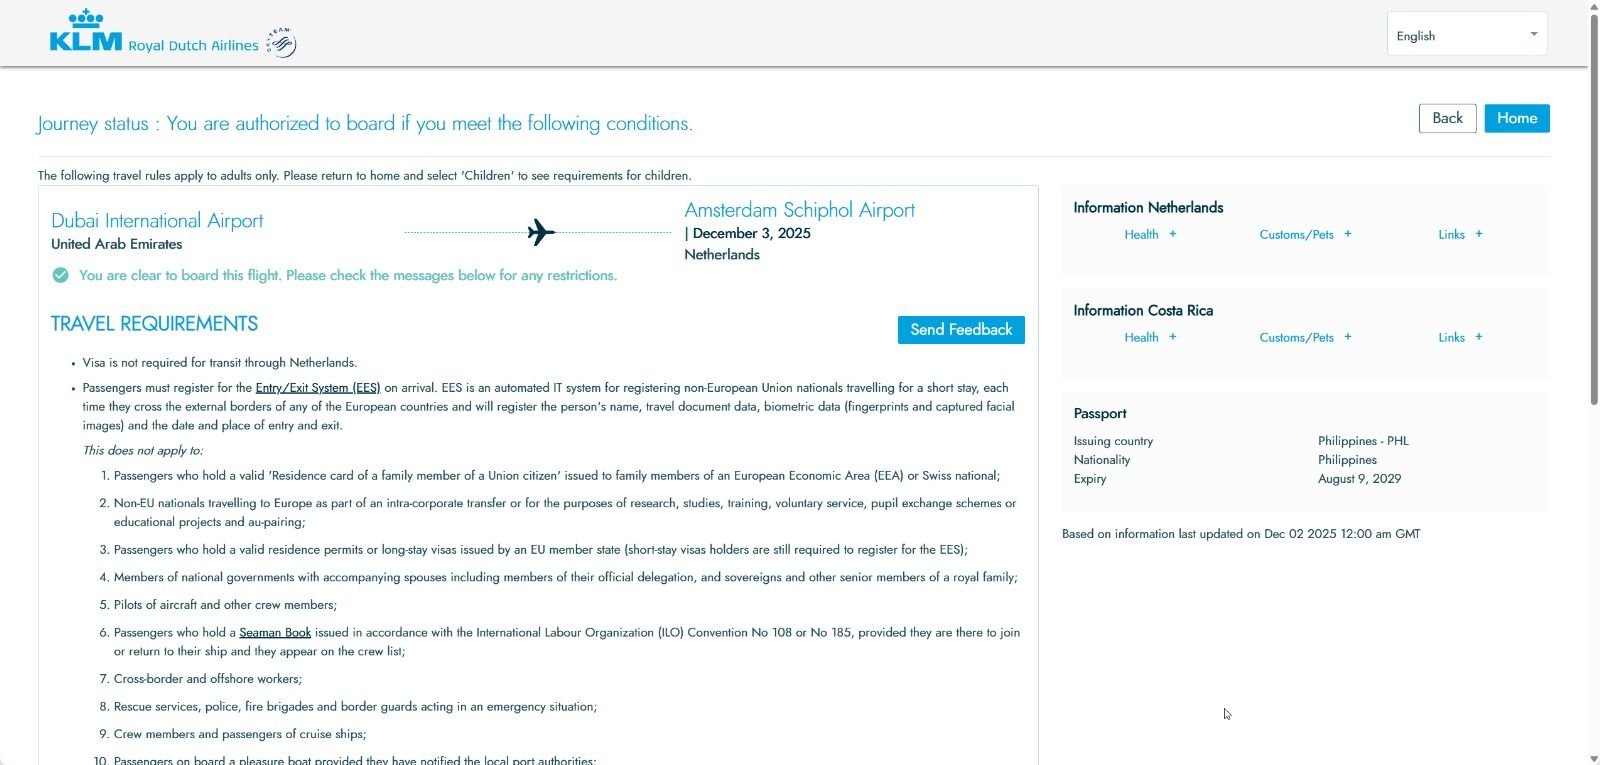
Task: Open the Entry/Exit System (EES) link
Action: click(x=317, y=387)
